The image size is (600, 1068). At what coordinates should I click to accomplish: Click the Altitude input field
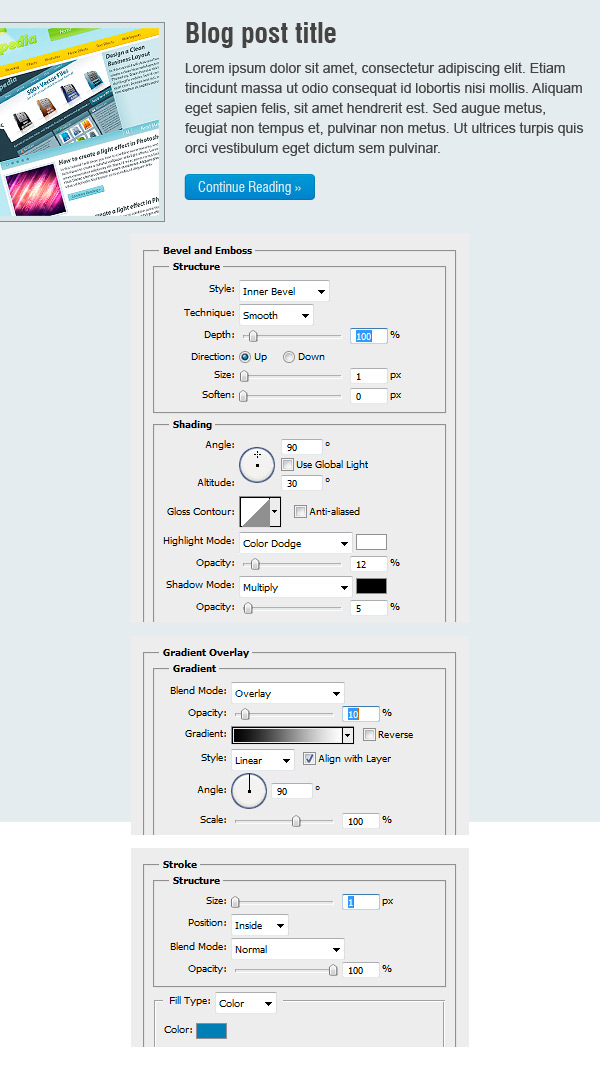pyautogui.click(x=302, y=484)
